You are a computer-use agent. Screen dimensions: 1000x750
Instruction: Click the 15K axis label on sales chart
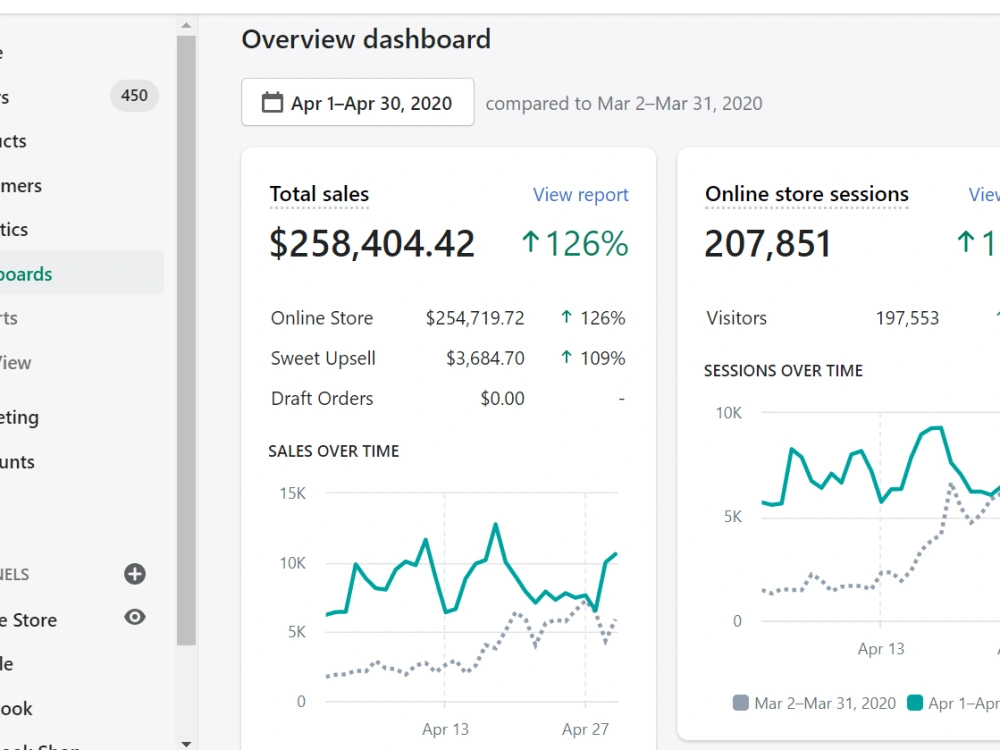pyautogui.click(x=293, y=493)
